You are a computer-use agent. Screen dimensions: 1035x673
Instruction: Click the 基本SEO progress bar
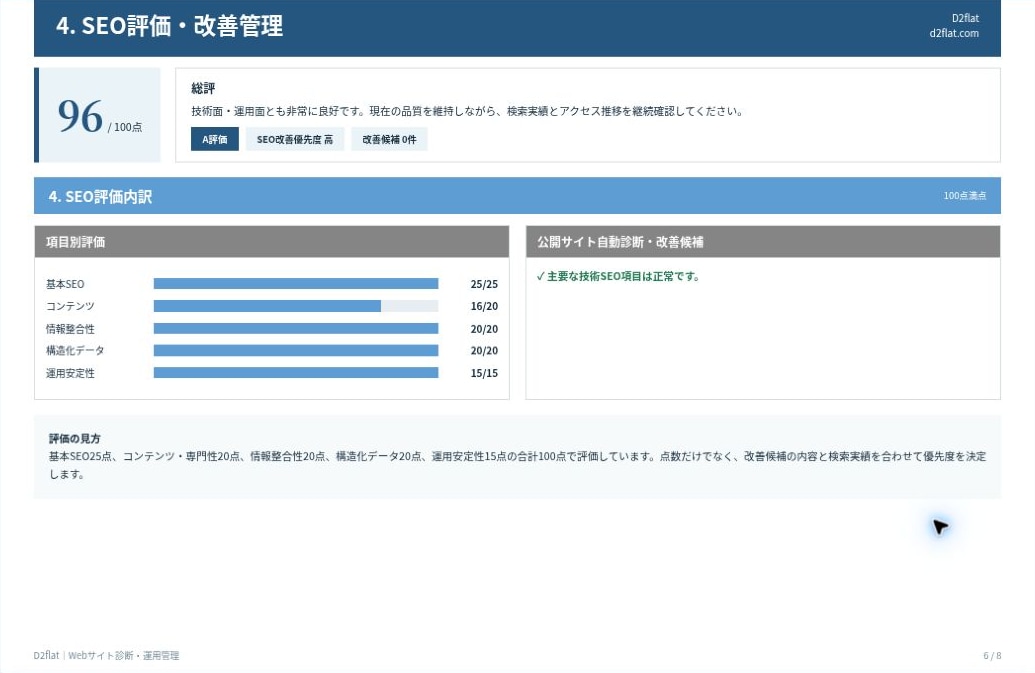296,284
